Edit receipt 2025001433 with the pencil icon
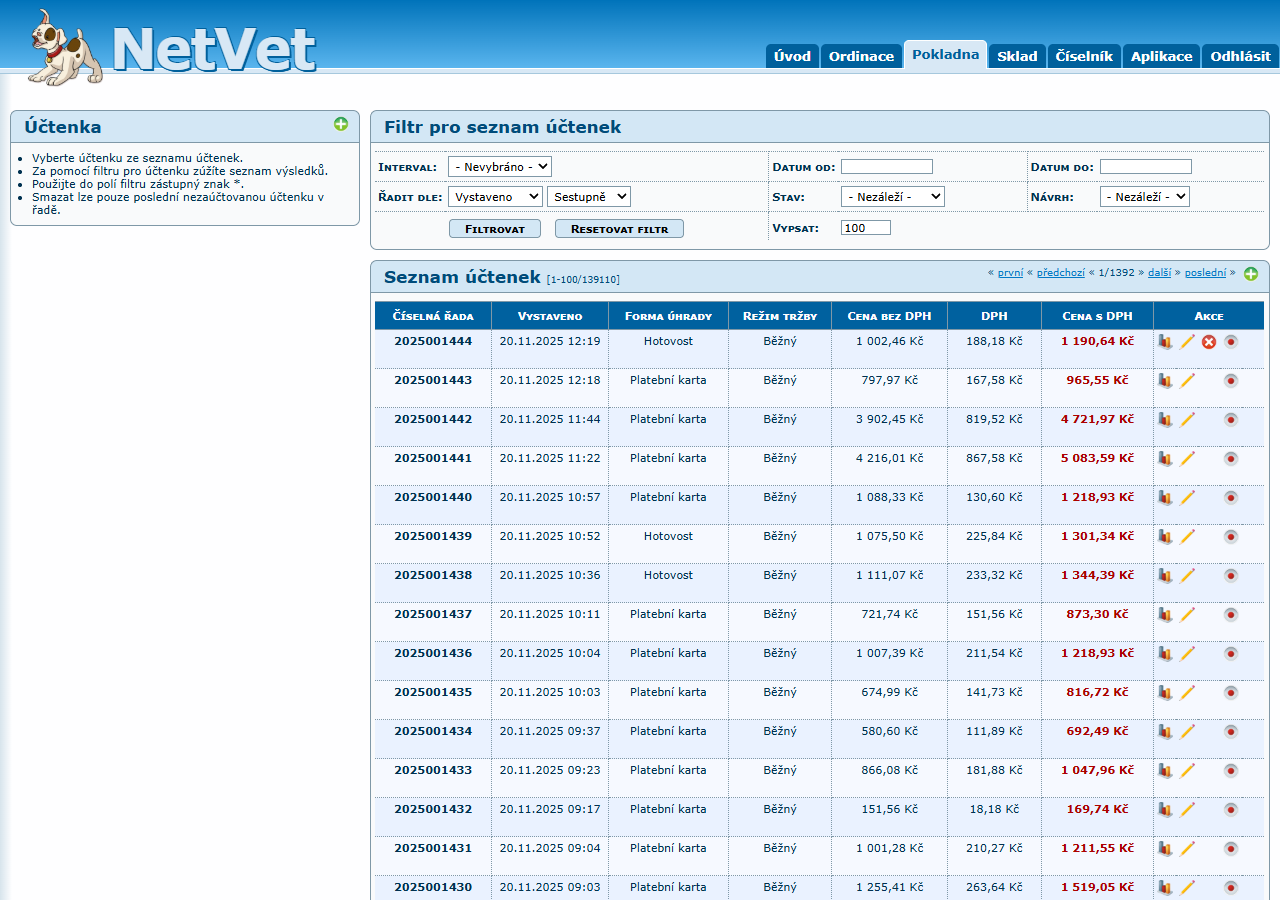1280x900 pixels. pos(1188,770)
